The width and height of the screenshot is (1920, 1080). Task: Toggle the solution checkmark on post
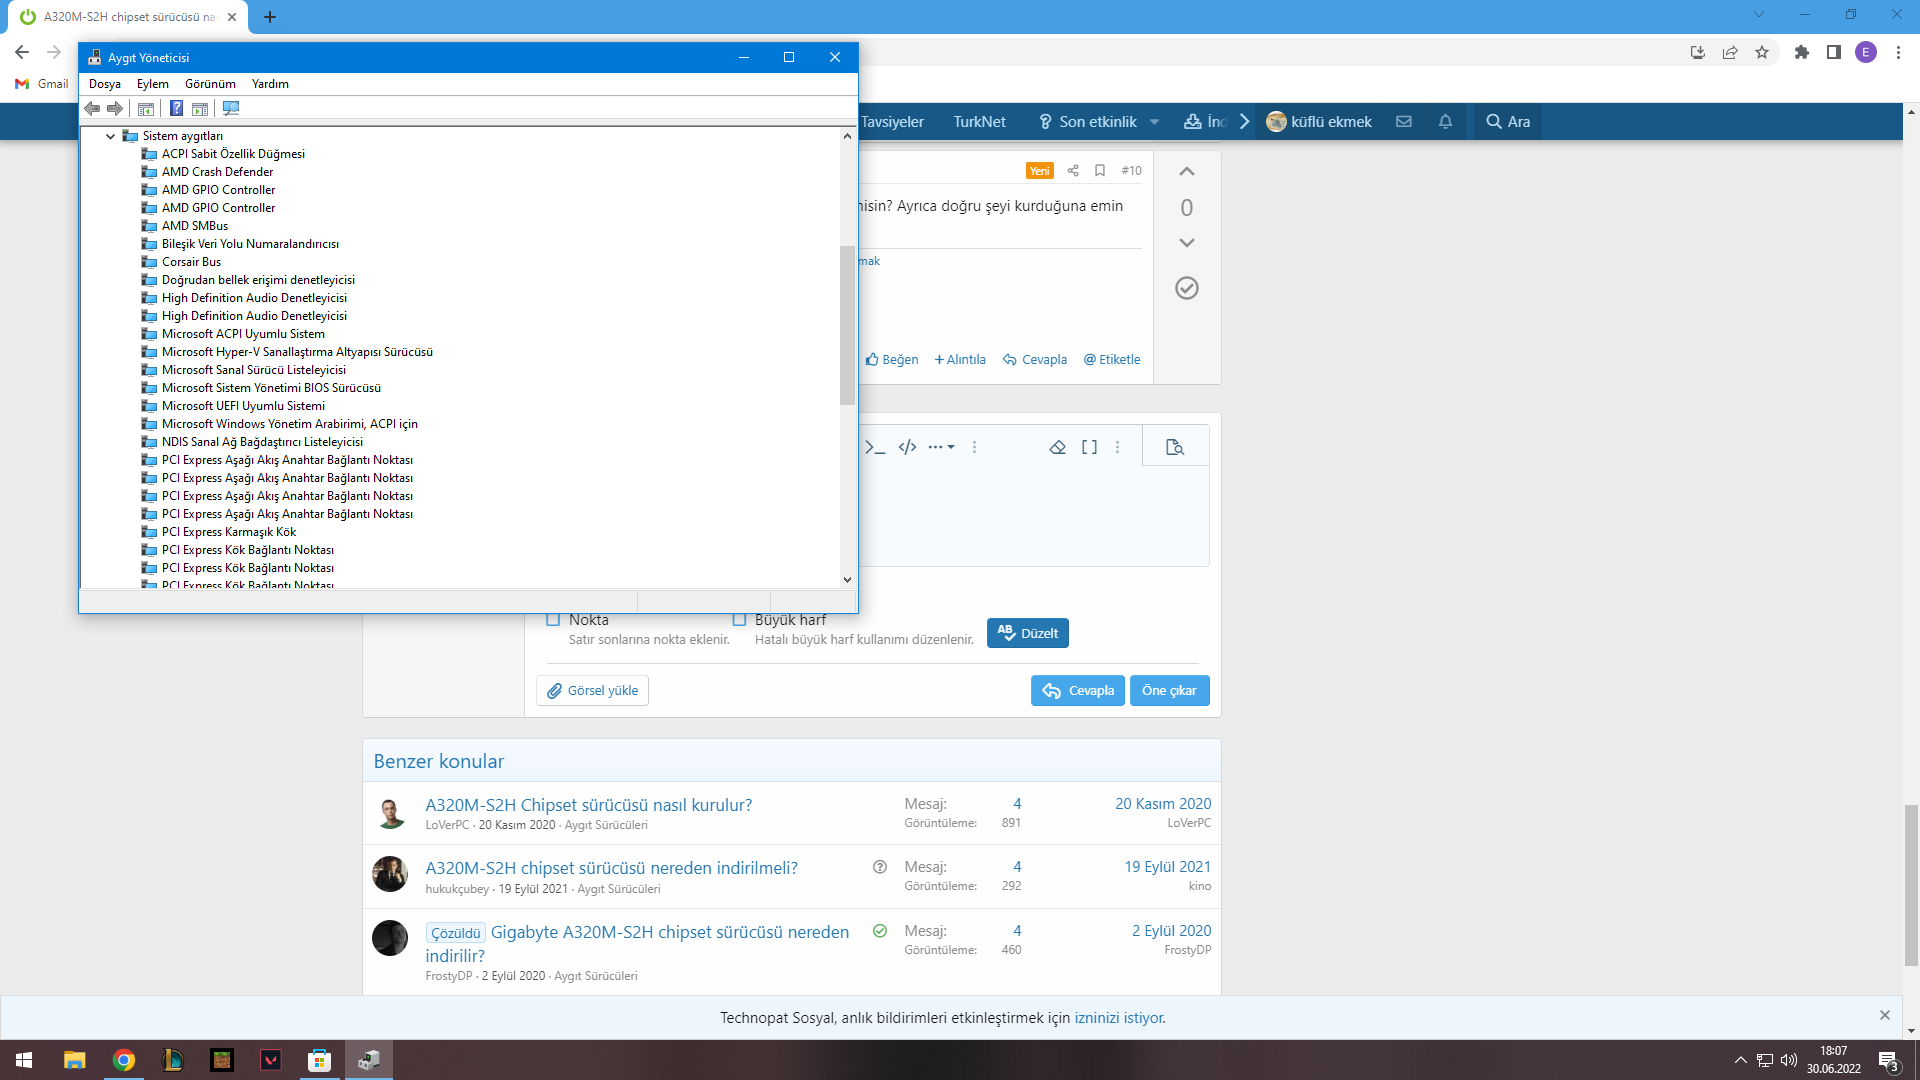click(1186, 288)
